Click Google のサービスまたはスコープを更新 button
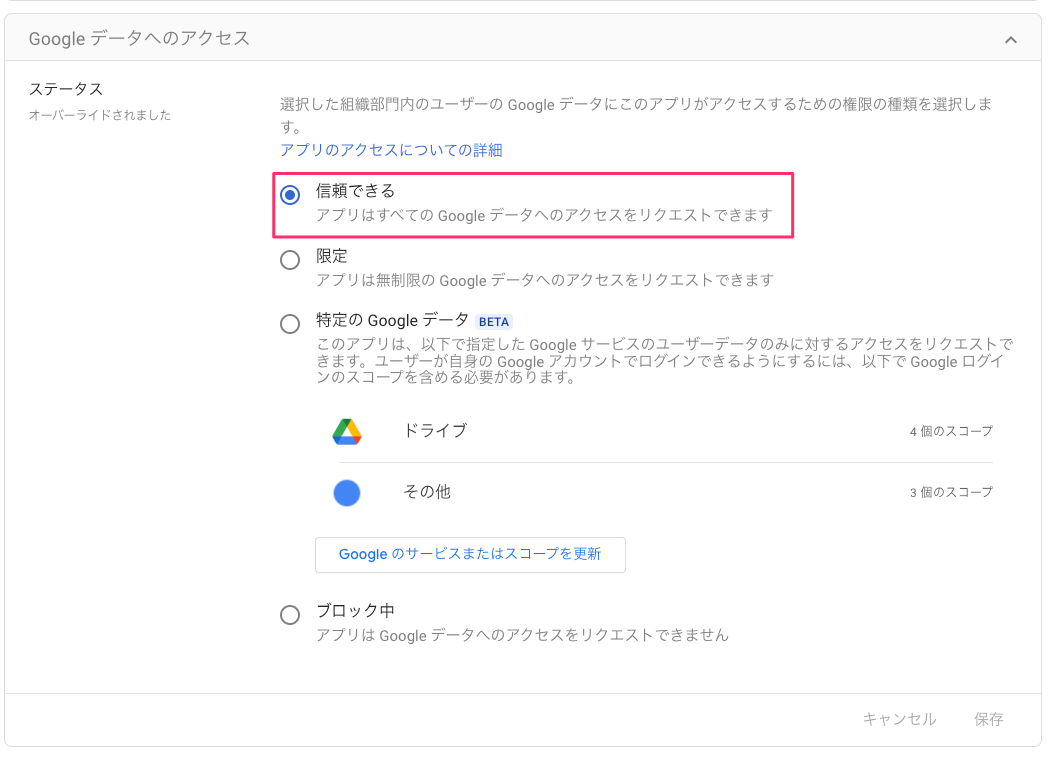Image resolution: width=1048 pixels, height=762 pixels. coord(470,554)
